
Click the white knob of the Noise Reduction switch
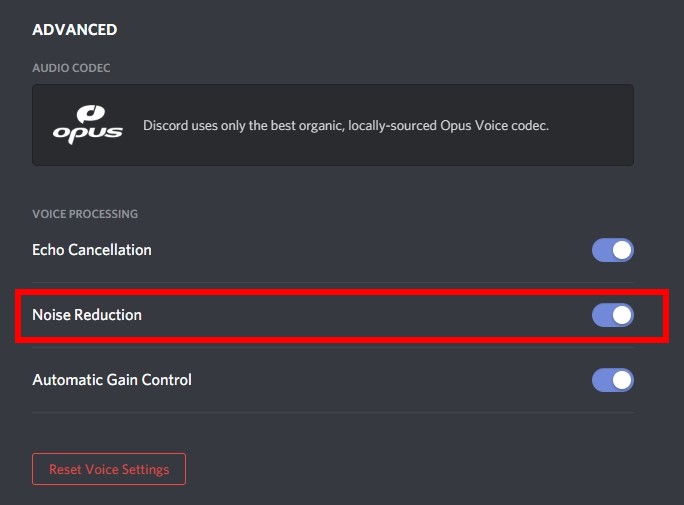pyautogui.click(x=622, y=315)
